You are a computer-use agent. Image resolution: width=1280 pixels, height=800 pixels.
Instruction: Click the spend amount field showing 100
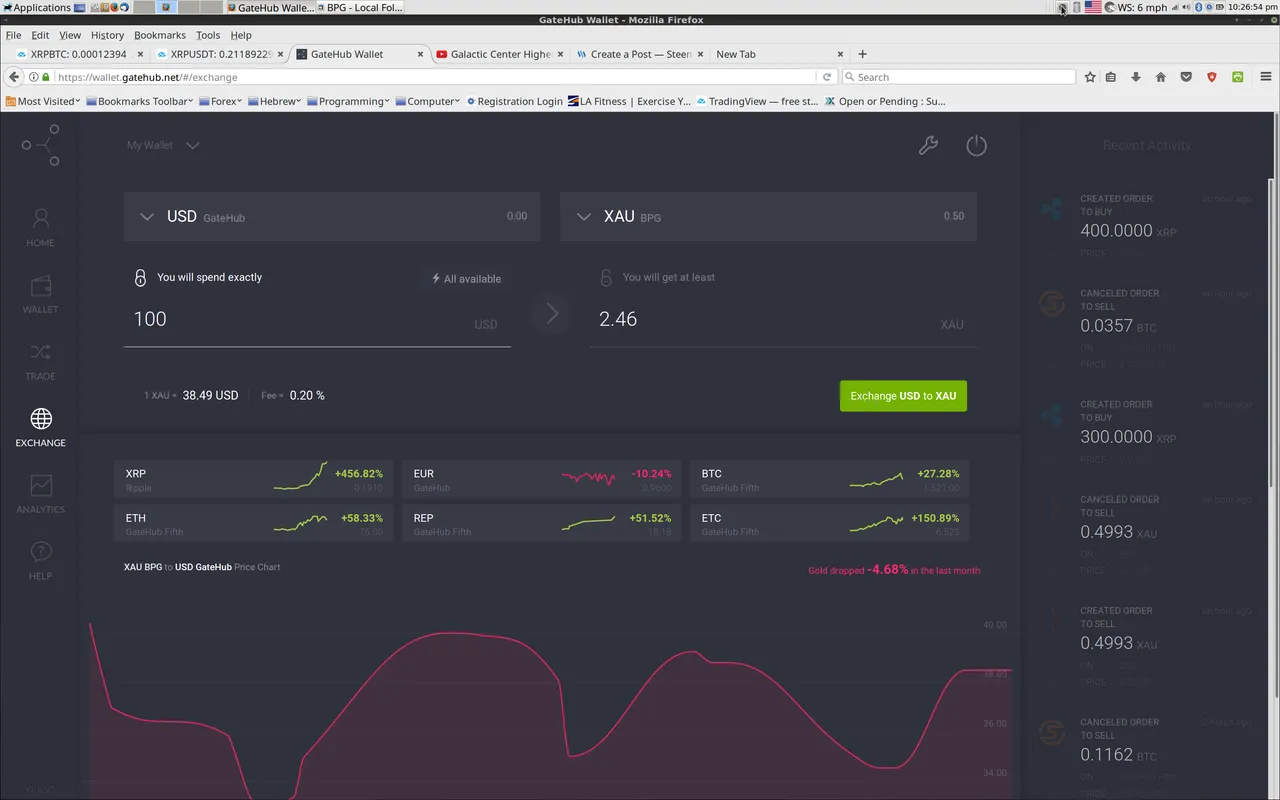(317, 320)
